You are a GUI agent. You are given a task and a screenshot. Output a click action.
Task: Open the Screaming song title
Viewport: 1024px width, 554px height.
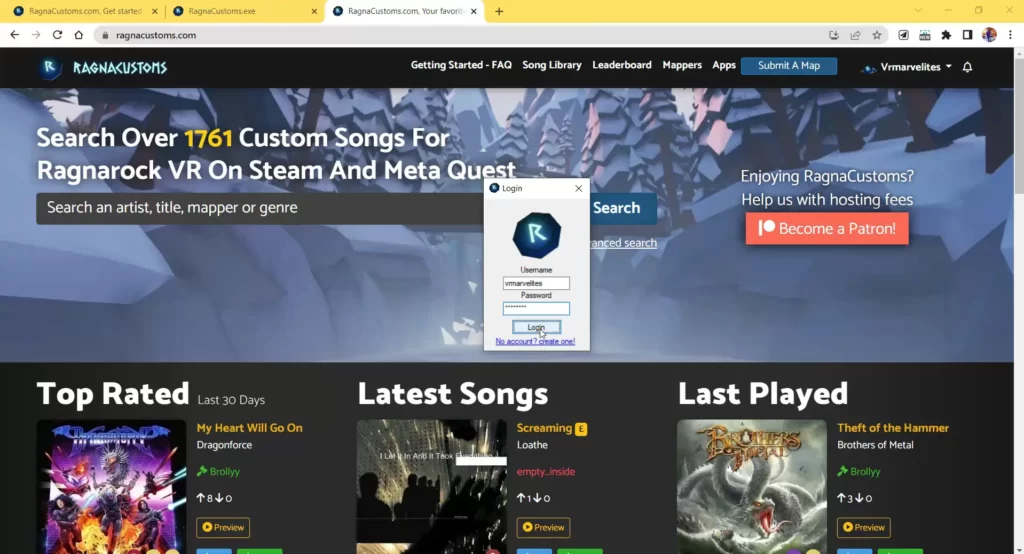click(544, 428)
